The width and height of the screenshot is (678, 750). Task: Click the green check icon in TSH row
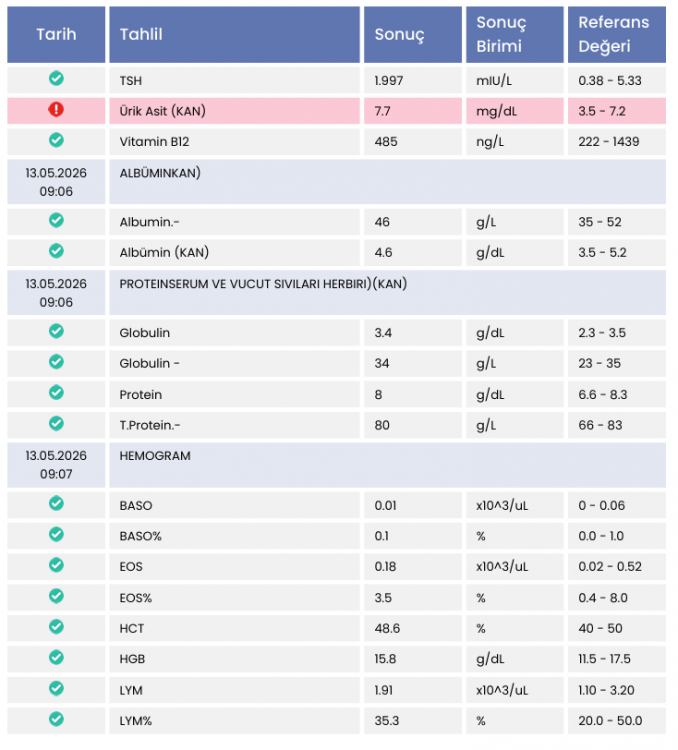[56, 78]
